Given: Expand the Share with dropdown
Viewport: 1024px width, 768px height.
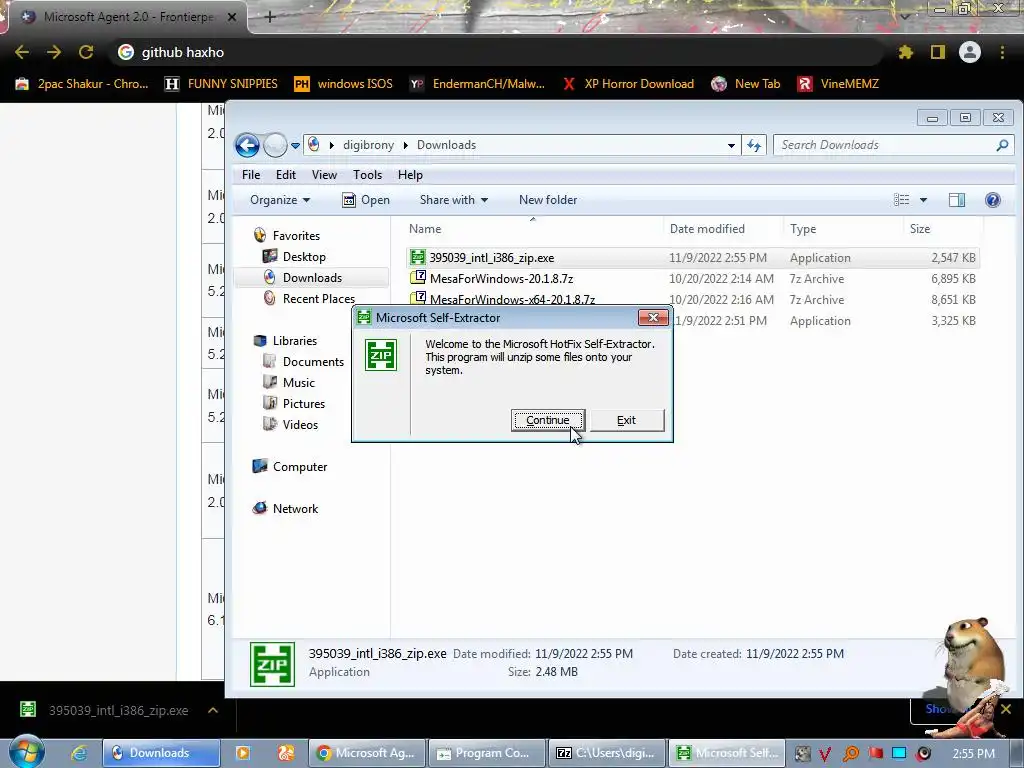Looking at the screenshot, I should coord(453,200).
